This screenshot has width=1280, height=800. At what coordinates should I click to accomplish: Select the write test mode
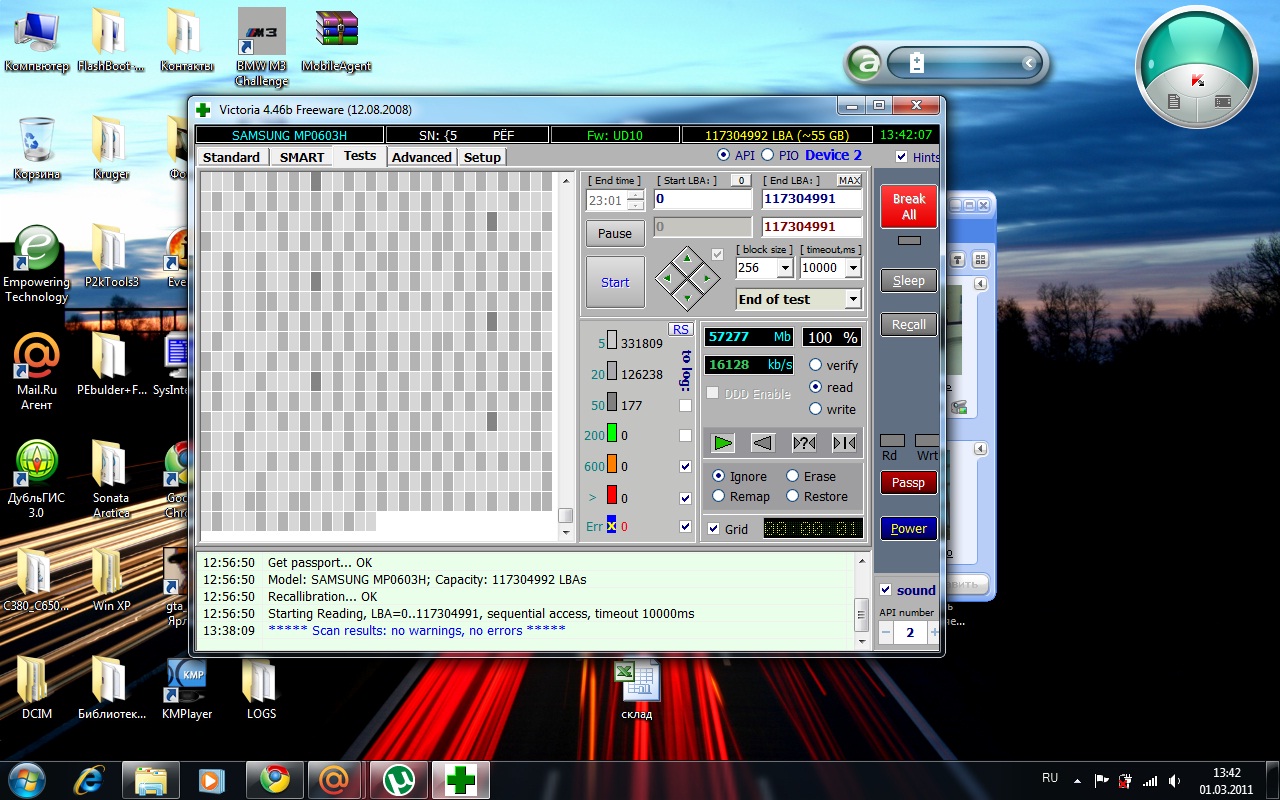[x=816, y=409]
